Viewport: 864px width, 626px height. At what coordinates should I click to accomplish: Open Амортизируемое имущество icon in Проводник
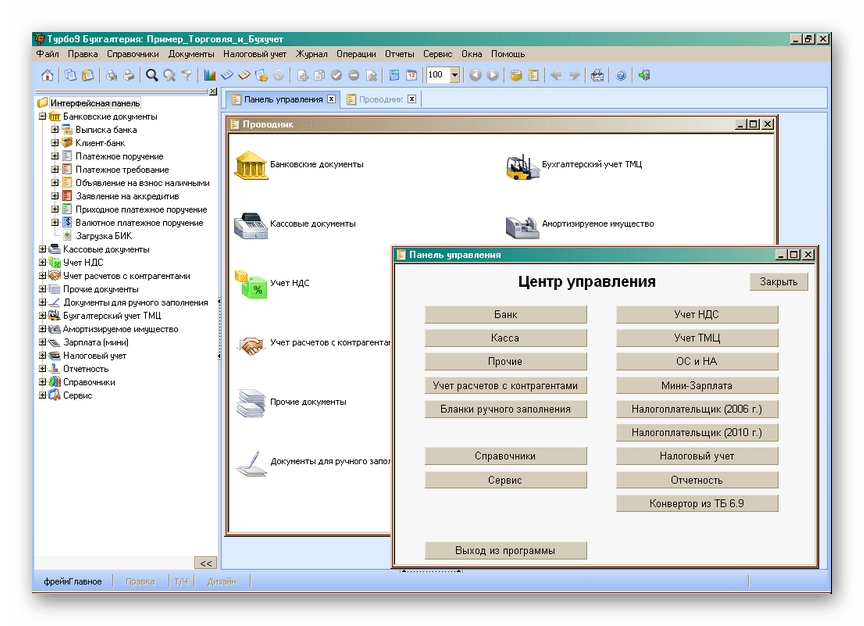pos(522,226)
